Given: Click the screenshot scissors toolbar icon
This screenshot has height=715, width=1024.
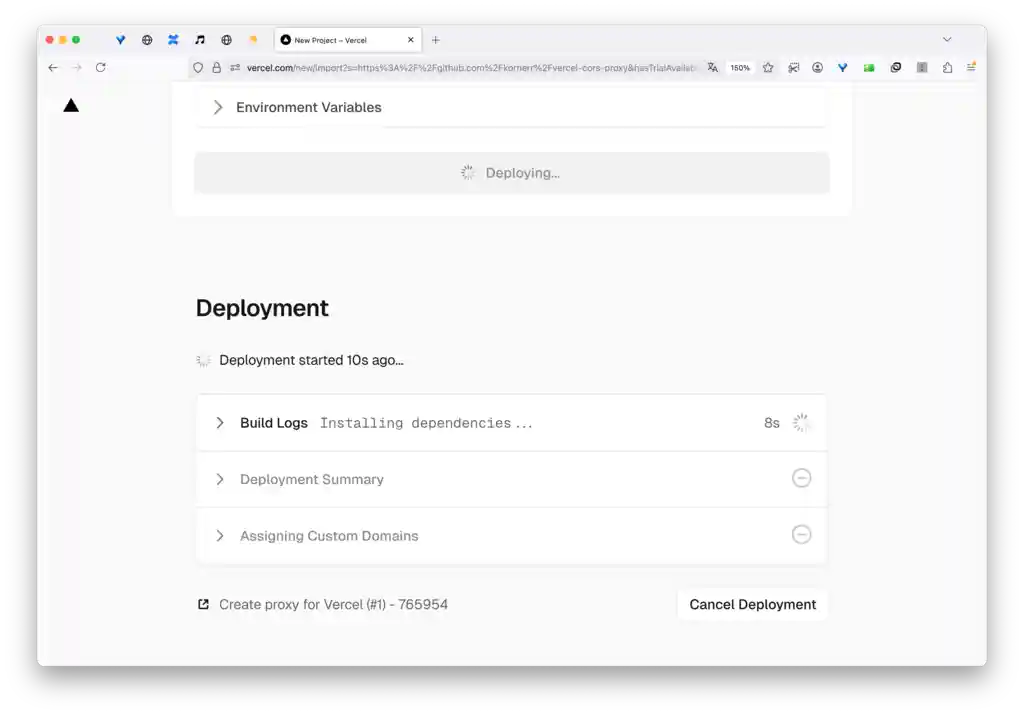Looking at the screenshot, I should click(x=793, y=67).
